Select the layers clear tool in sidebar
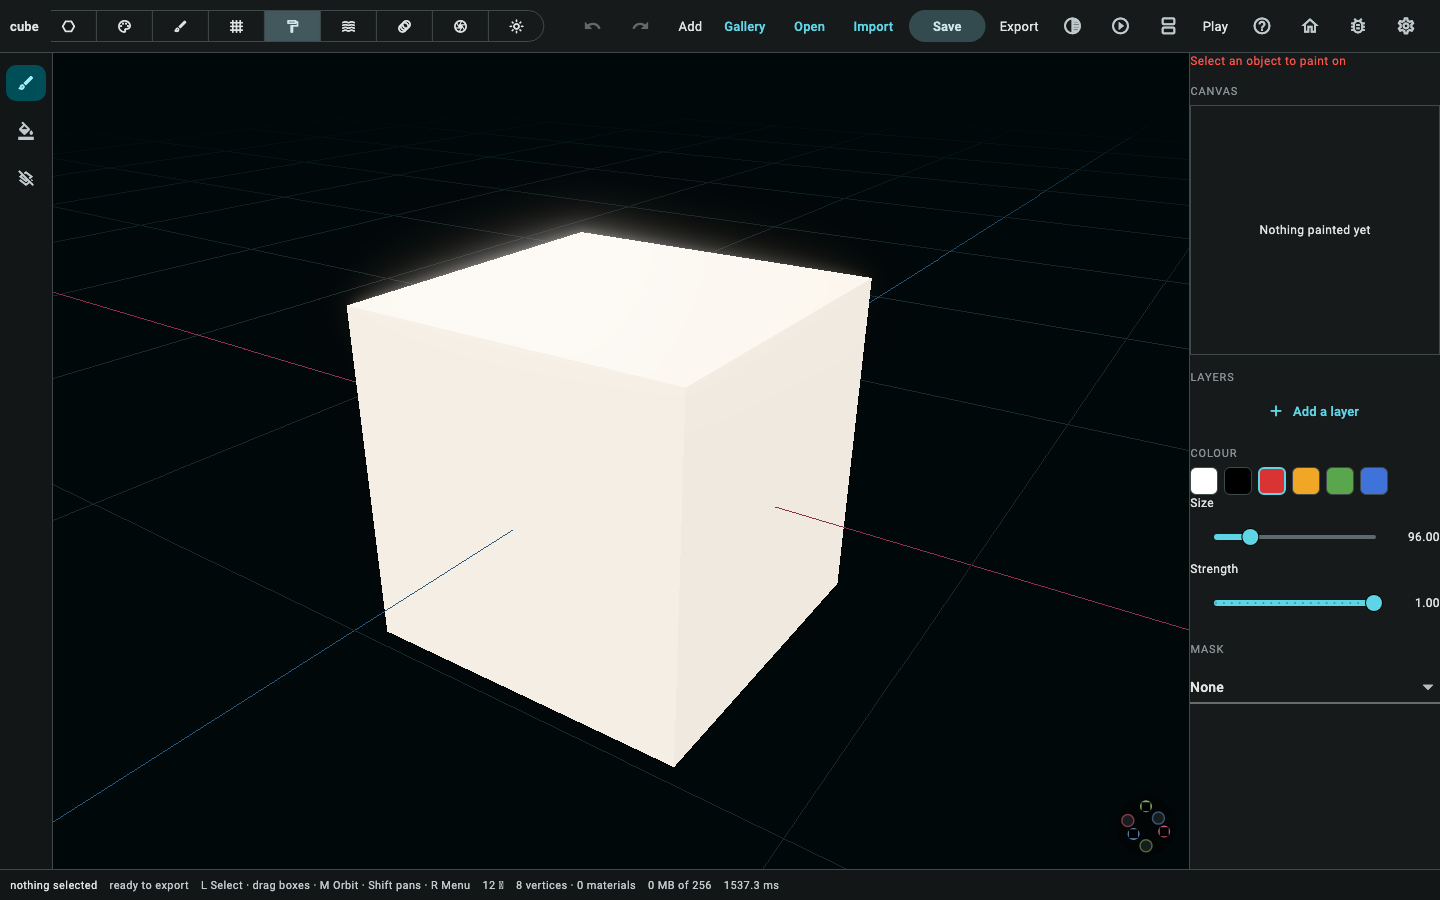 26,179
